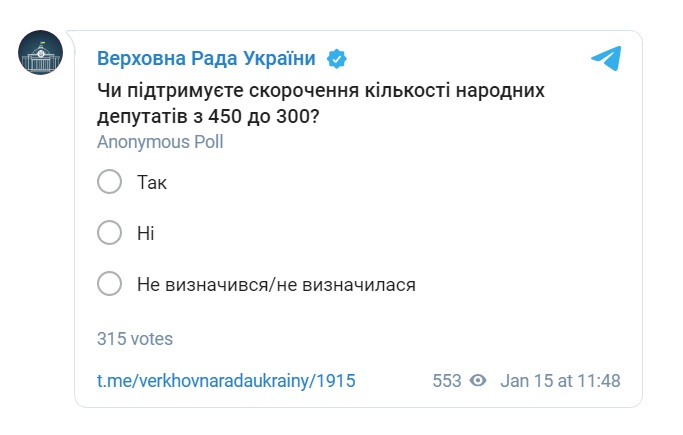Click the Parliament building image inside the avatar
The image size is (683, 435).
click(x=41, y=56)
